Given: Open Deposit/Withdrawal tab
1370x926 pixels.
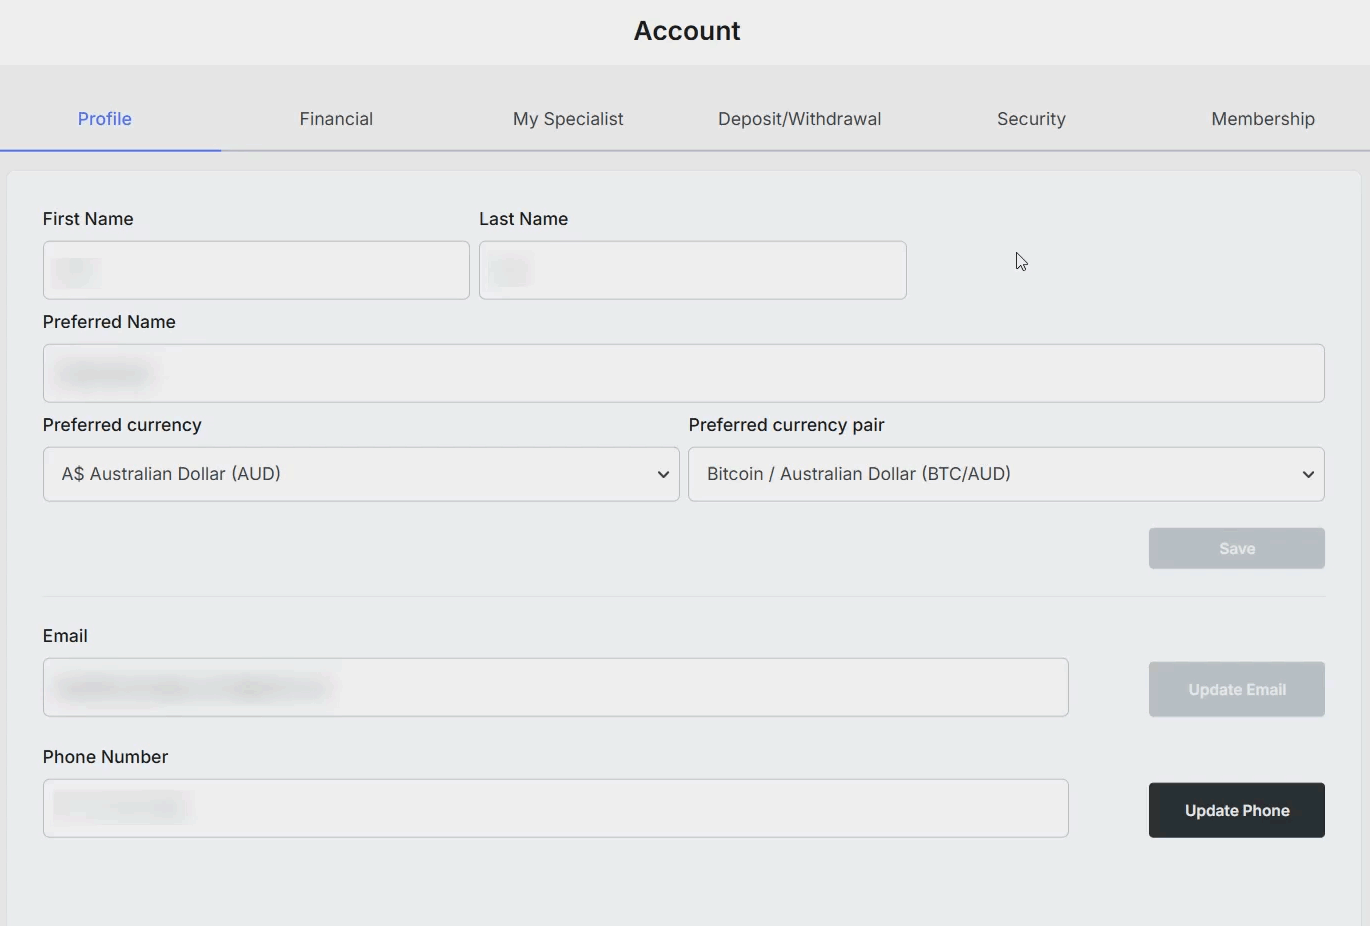Looking at the screenshot, I should (799, 119).
